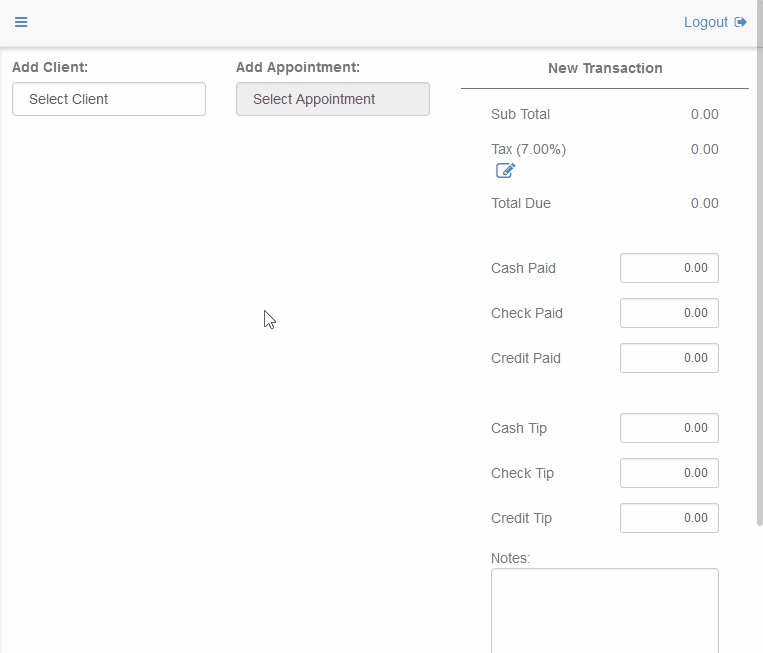Click the New Transaction heading
This screenshot has height=653, width=763.
[x=605, y=68]
